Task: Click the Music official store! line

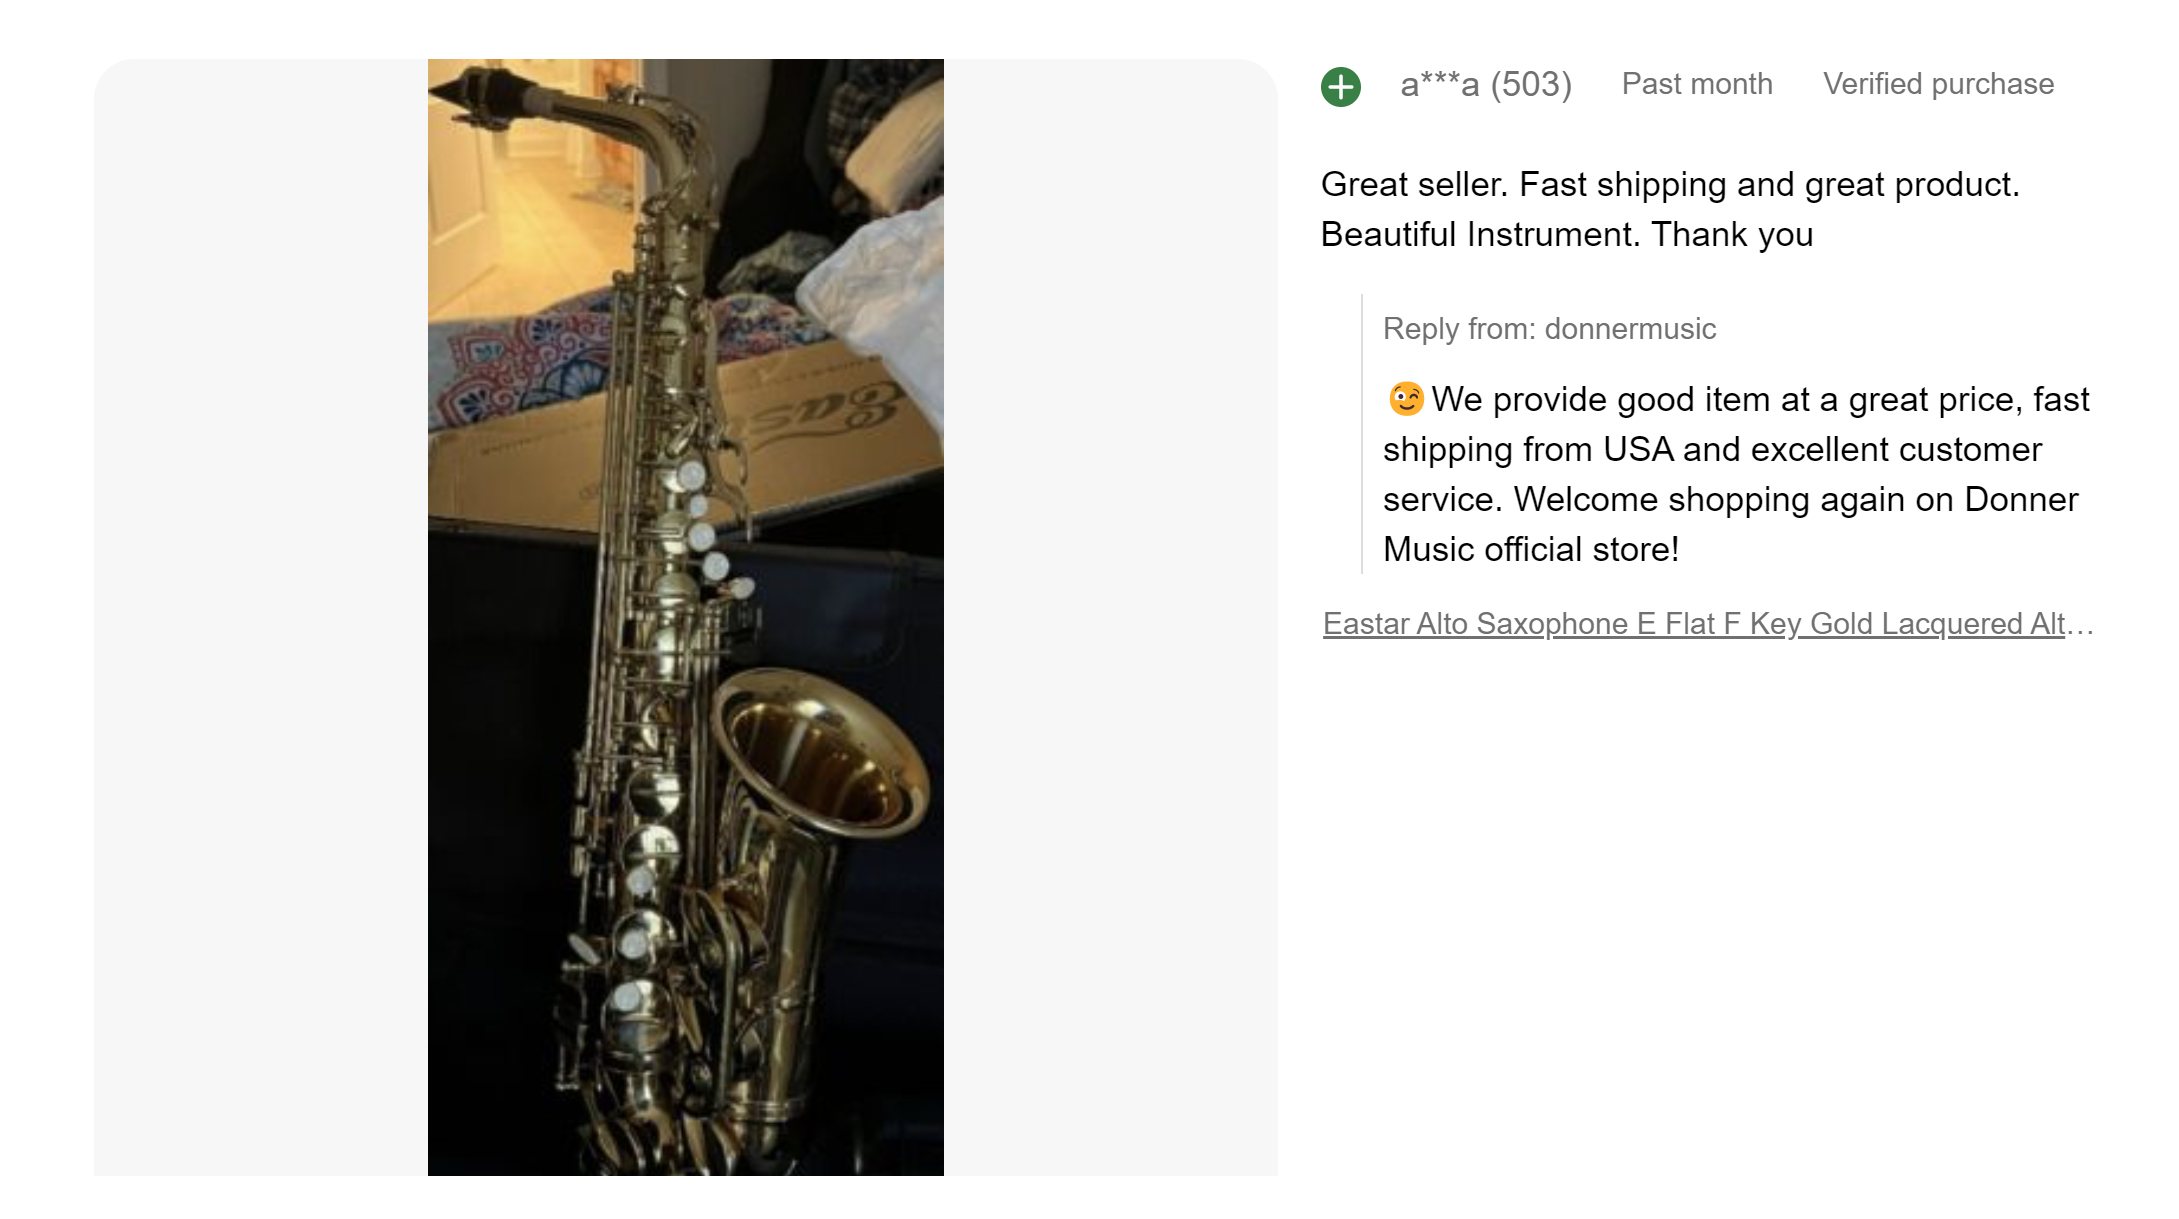Action: pyautogui.click(x=1531, y=550)
